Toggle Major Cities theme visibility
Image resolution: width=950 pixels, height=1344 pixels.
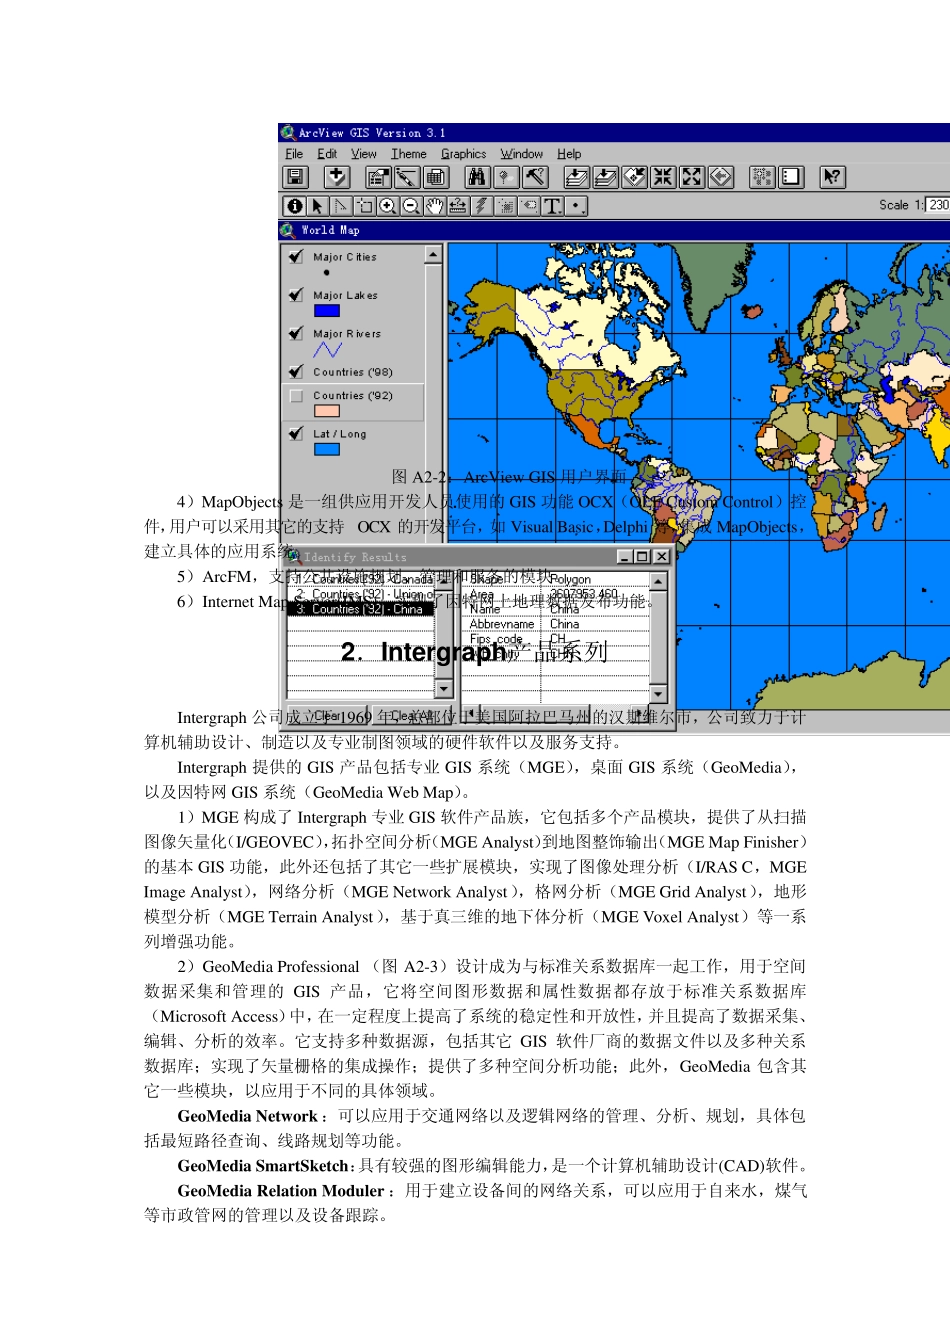tap(296, 257)
